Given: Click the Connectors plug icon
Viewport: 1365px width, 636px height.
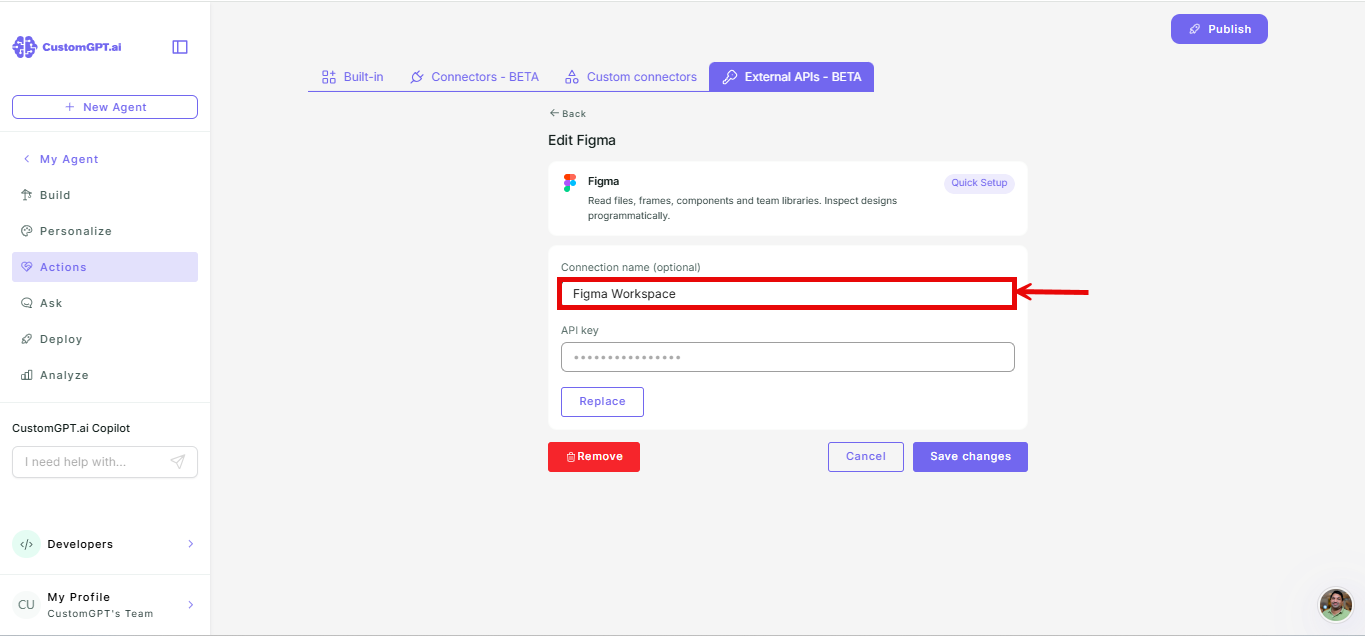Looking at the screenshot, I should (418, 77).
